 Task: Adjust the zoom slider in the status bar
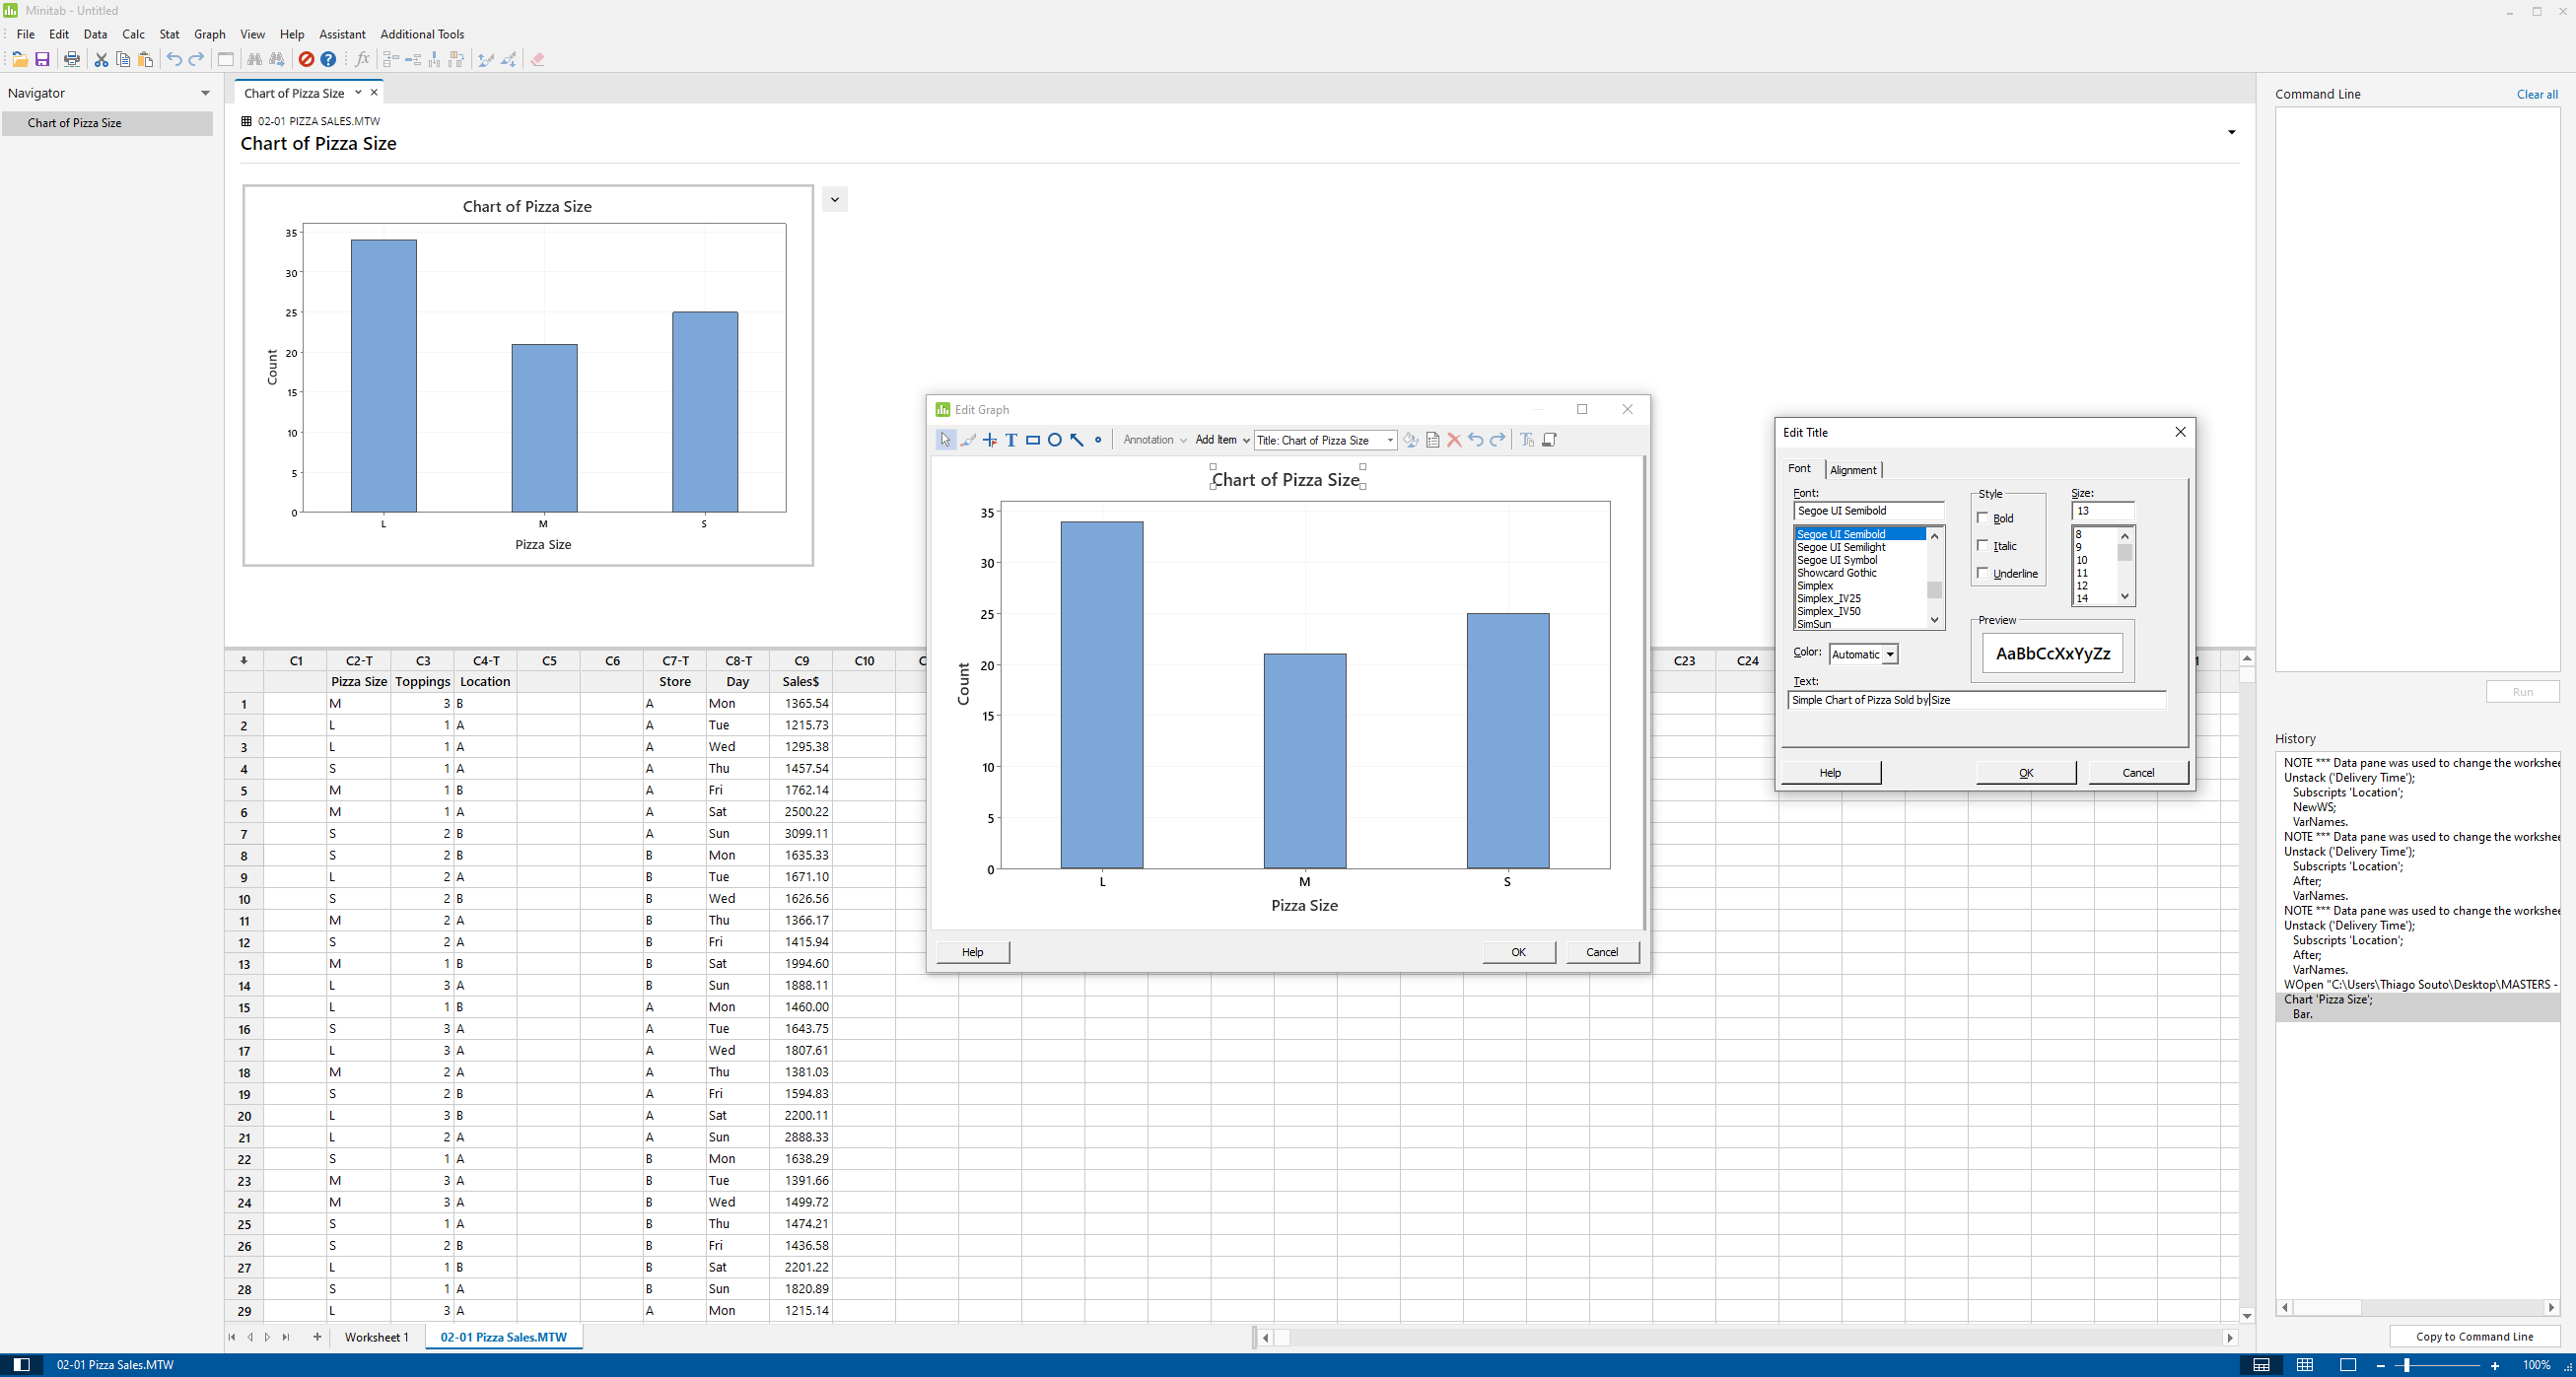point(2407,1365)
